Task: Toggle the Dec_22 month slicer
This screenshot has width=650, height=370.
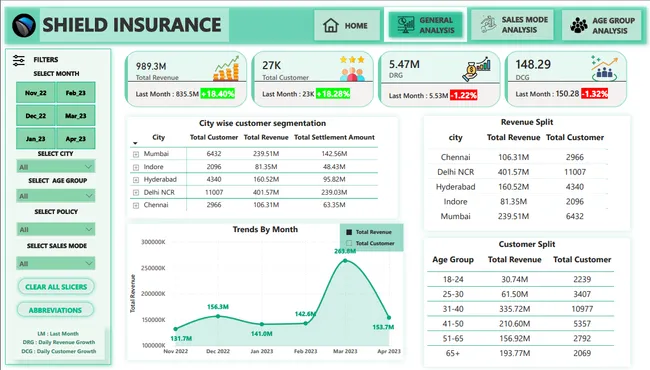Action: (x=35, y=116)
